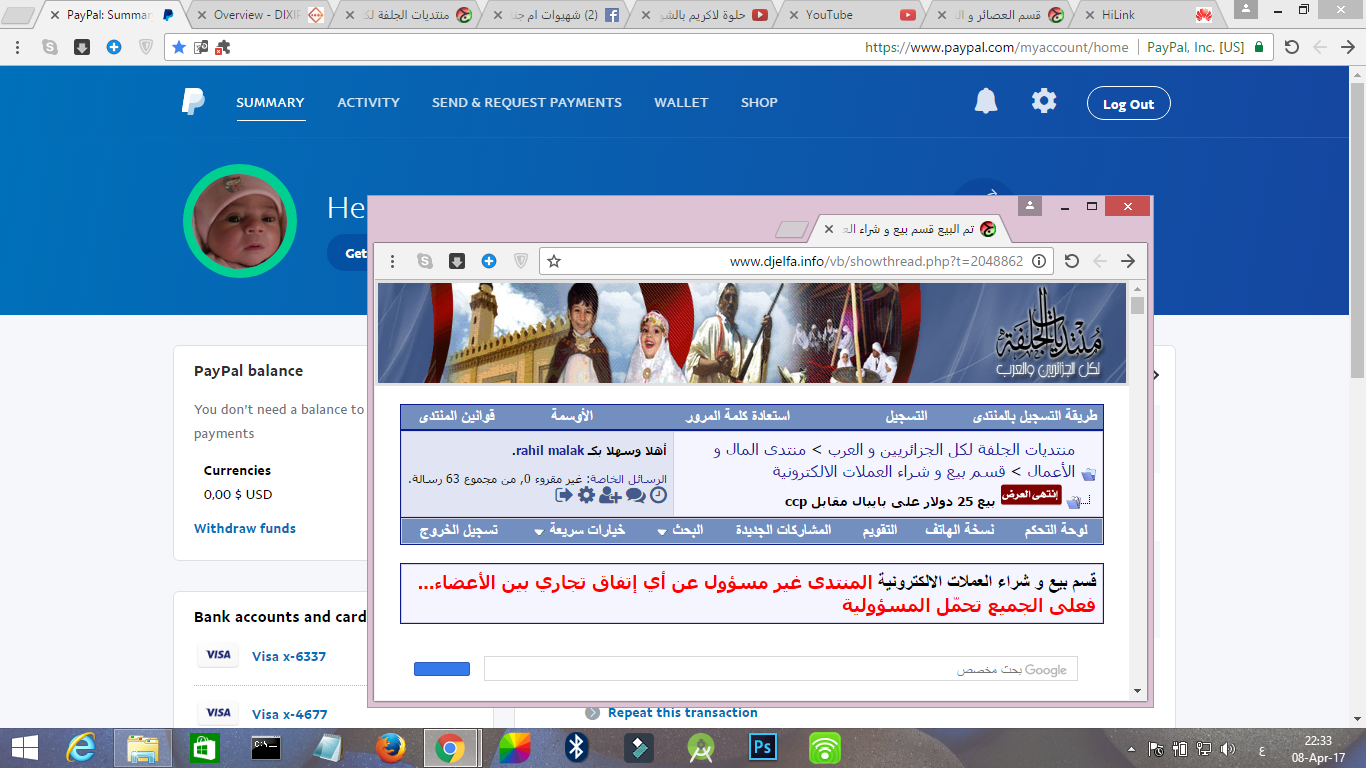Click forum banner image at top
The height and width of the screenshot is (768, 1366).
click(x=752, y=333)
